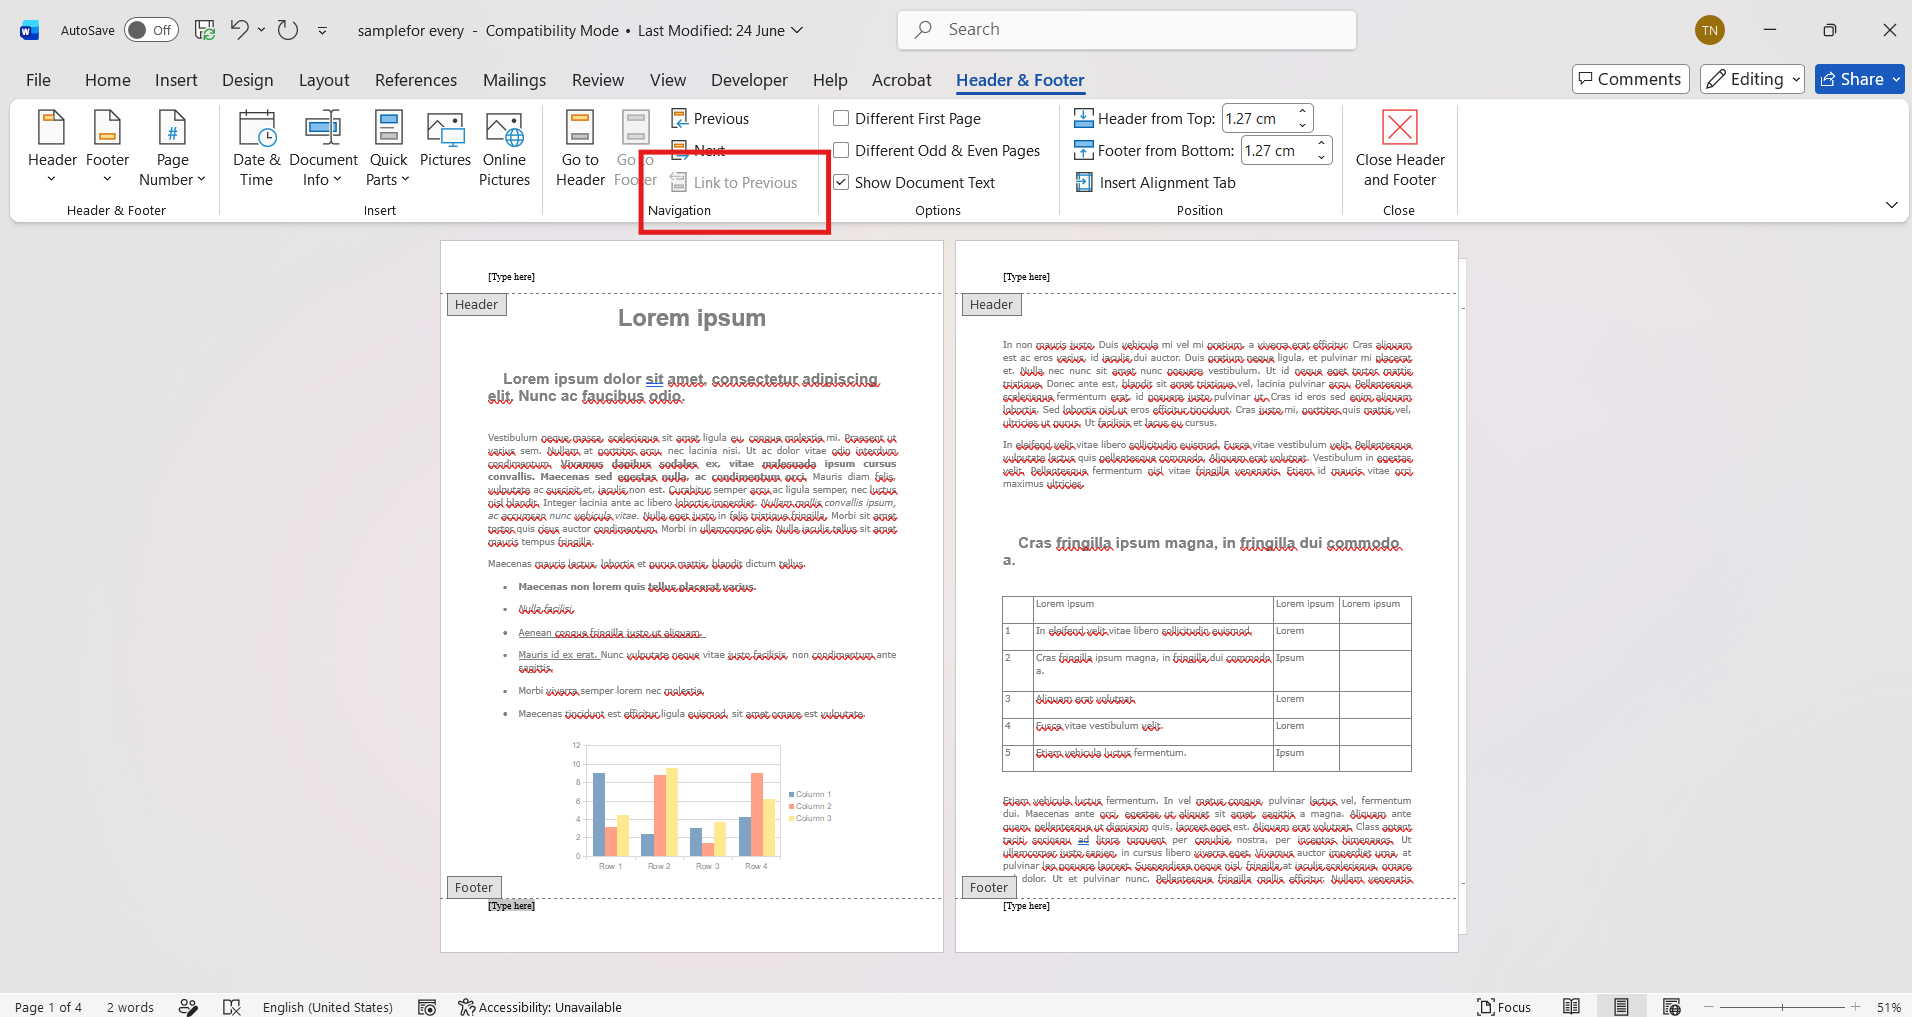Collapse the ribbon chevron
The width and height of the screenshot is (1912, 1017).
[x=1891, y=205]
